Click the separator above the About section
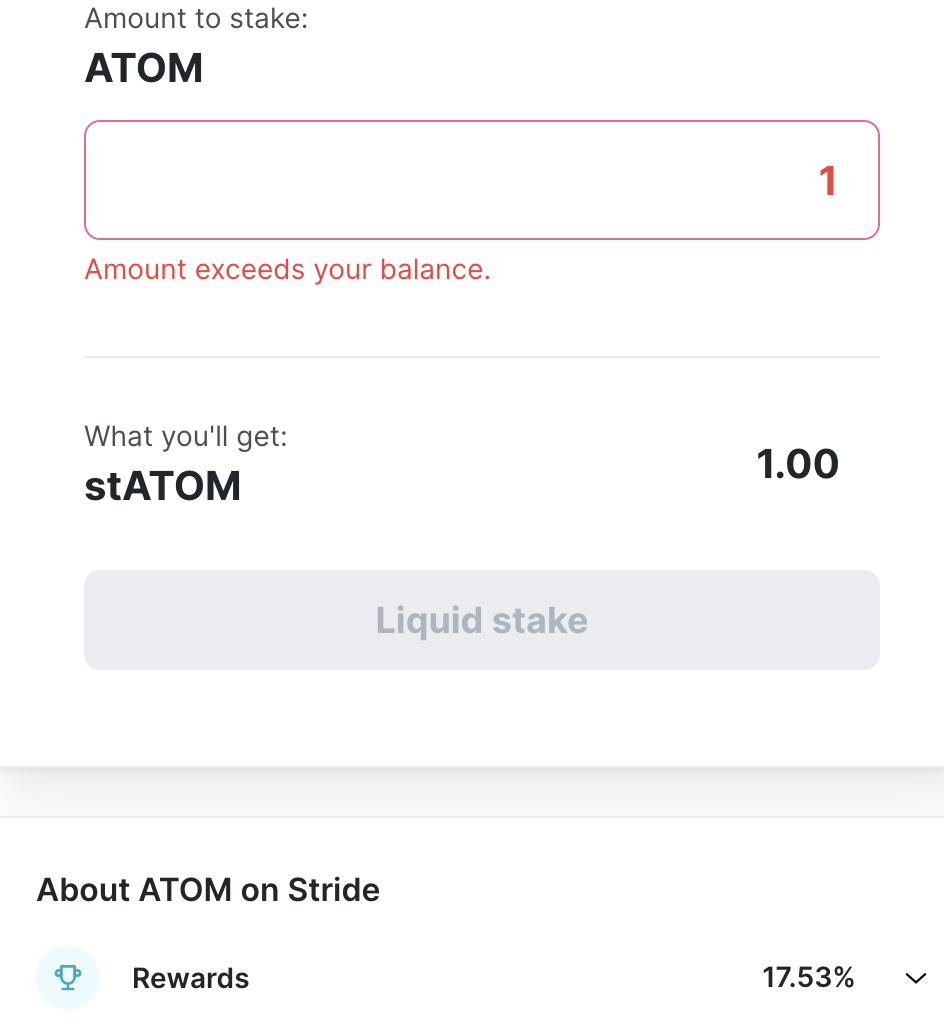The image size is (944, 1030). [472, 817]
